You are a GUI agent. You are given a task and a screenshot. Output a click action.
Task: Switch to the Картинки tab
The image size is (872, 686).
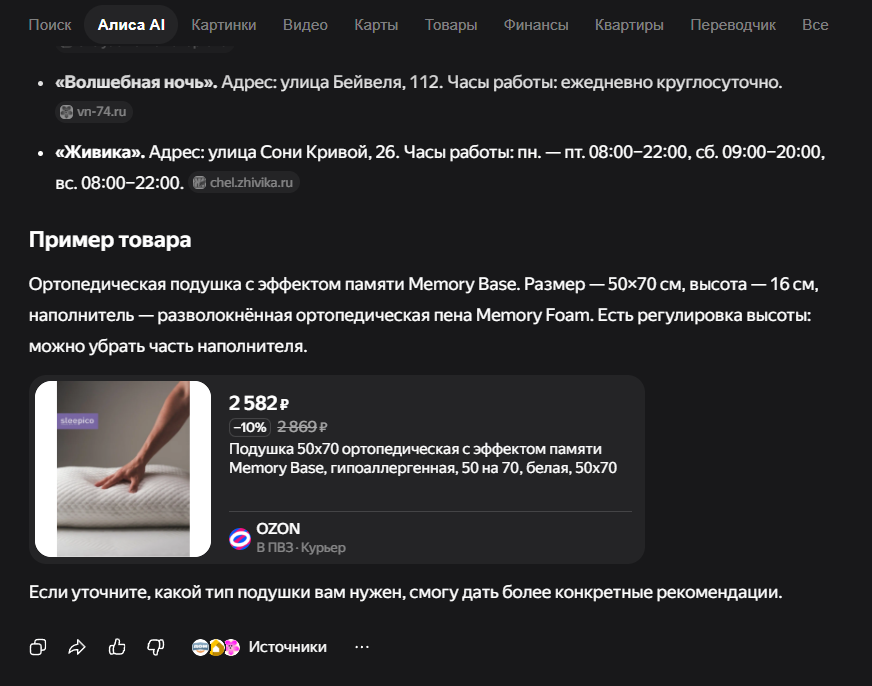click(224, 25)
